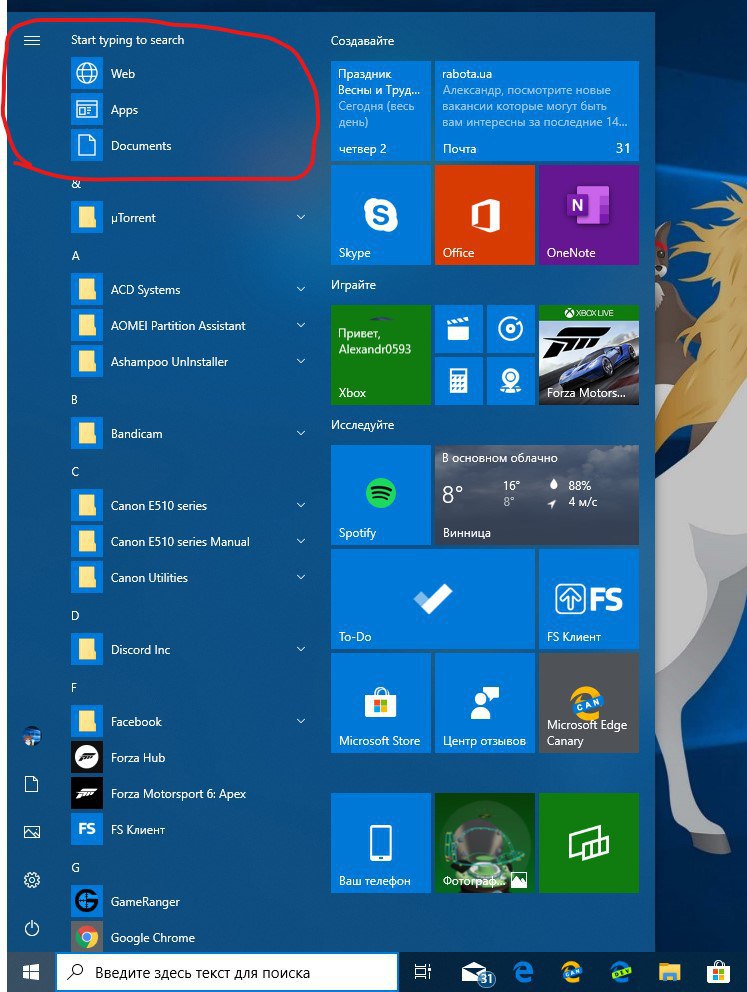Expand the Ashampoo UnInstaller folder
The image size is (747, 992).
click(190, 362)
